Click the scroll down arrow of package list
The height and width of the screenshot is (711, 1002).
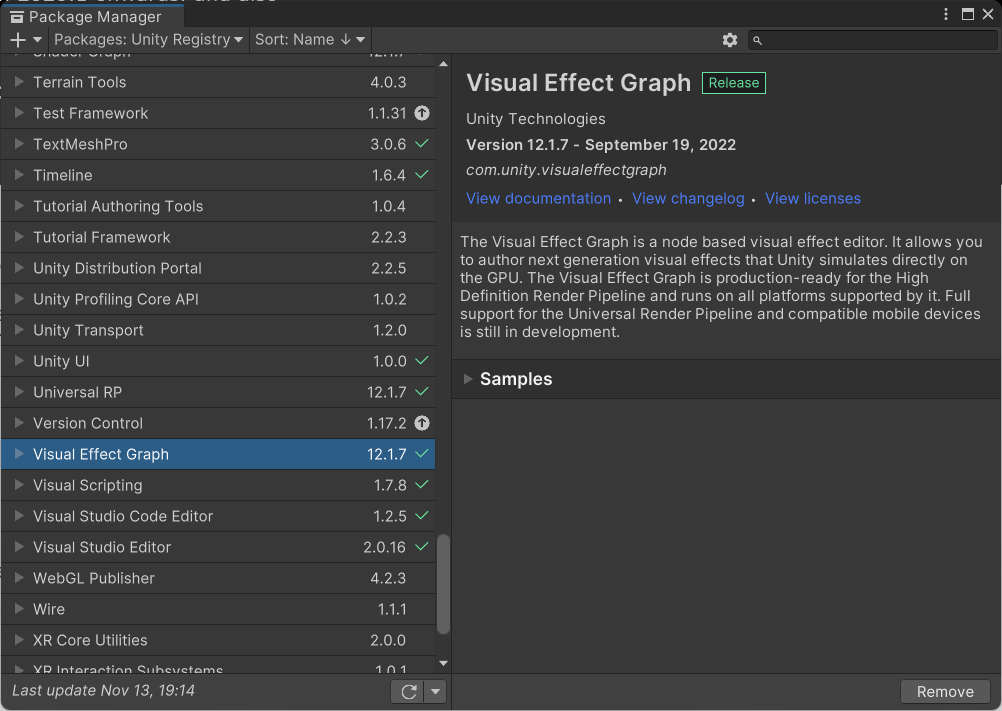point(443,664)
